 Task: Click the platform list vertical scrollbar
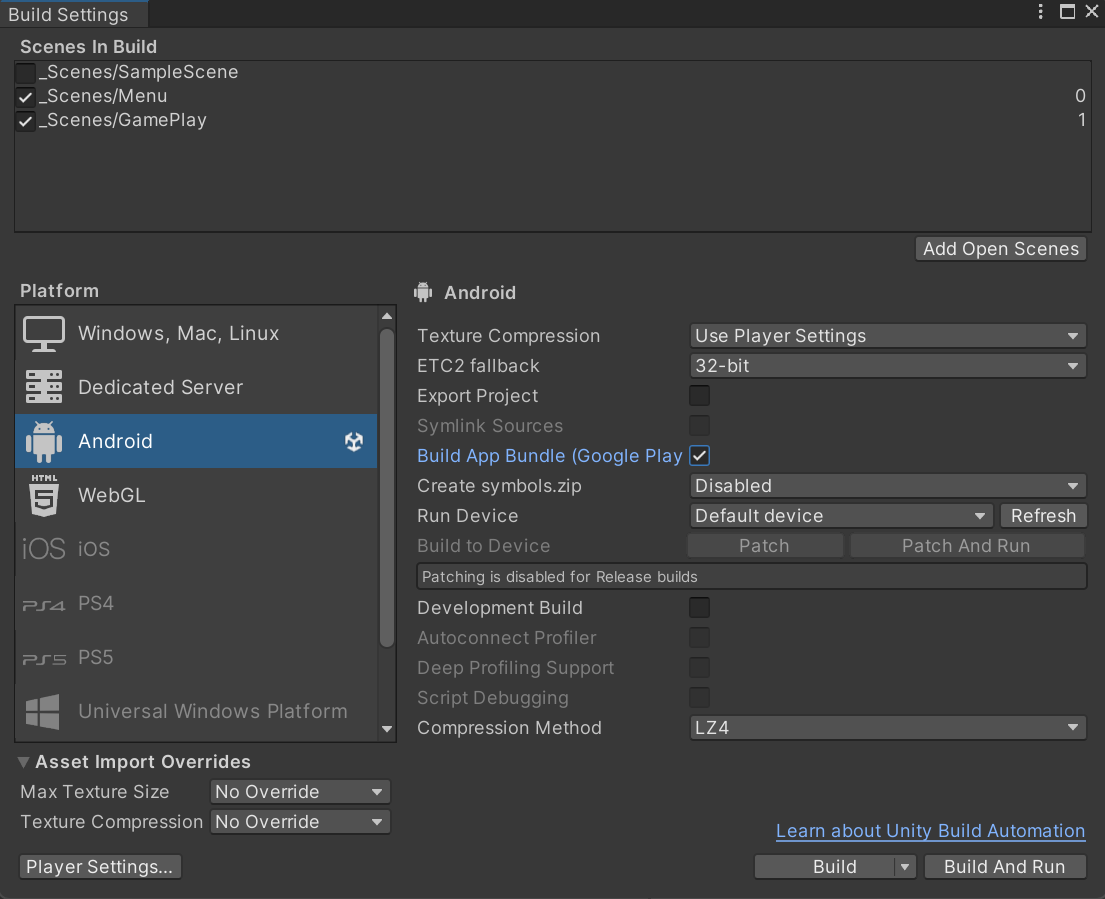pos(387,490)
